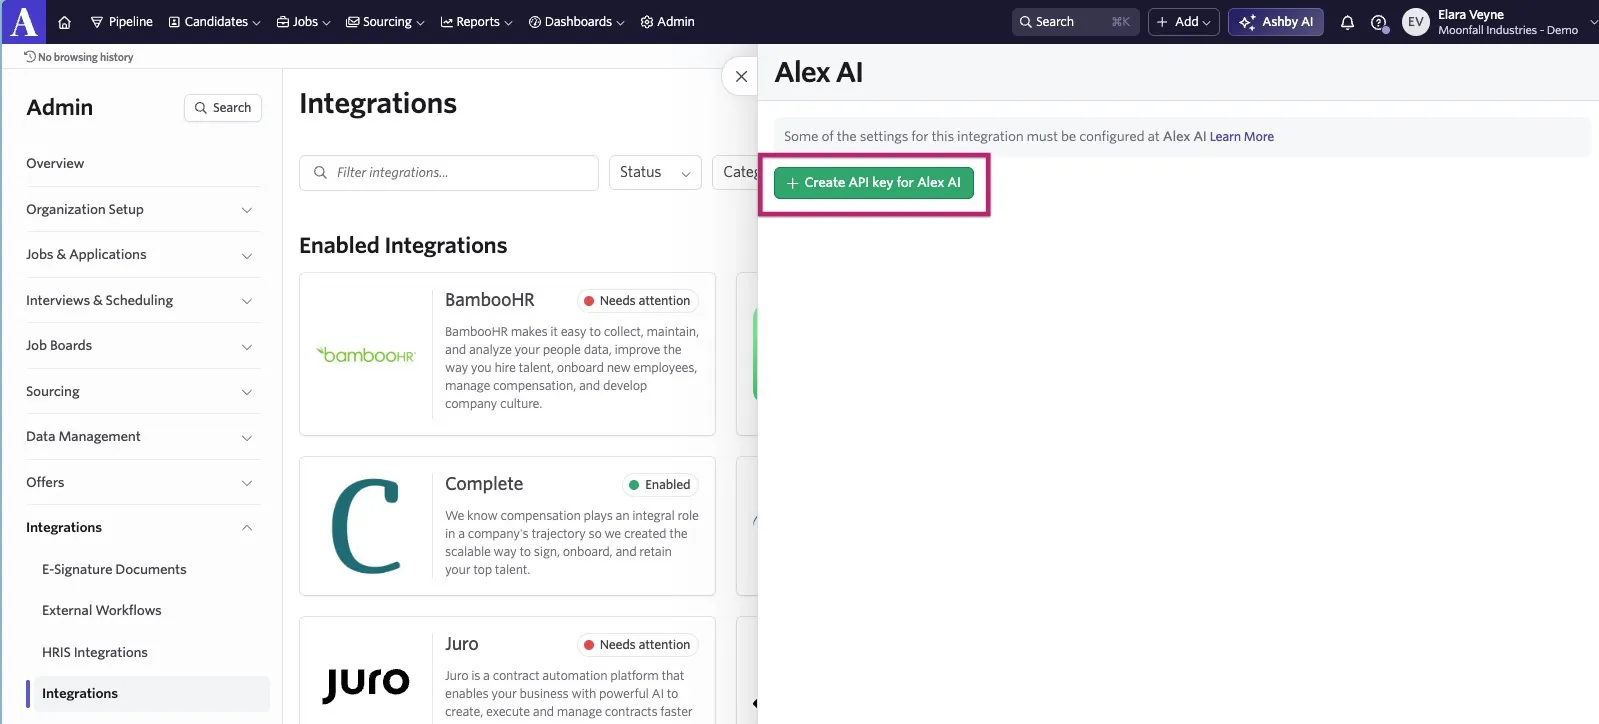Click the global Search box in top bar
The height and width of the screenshot is (724, 1599).
1075,22
